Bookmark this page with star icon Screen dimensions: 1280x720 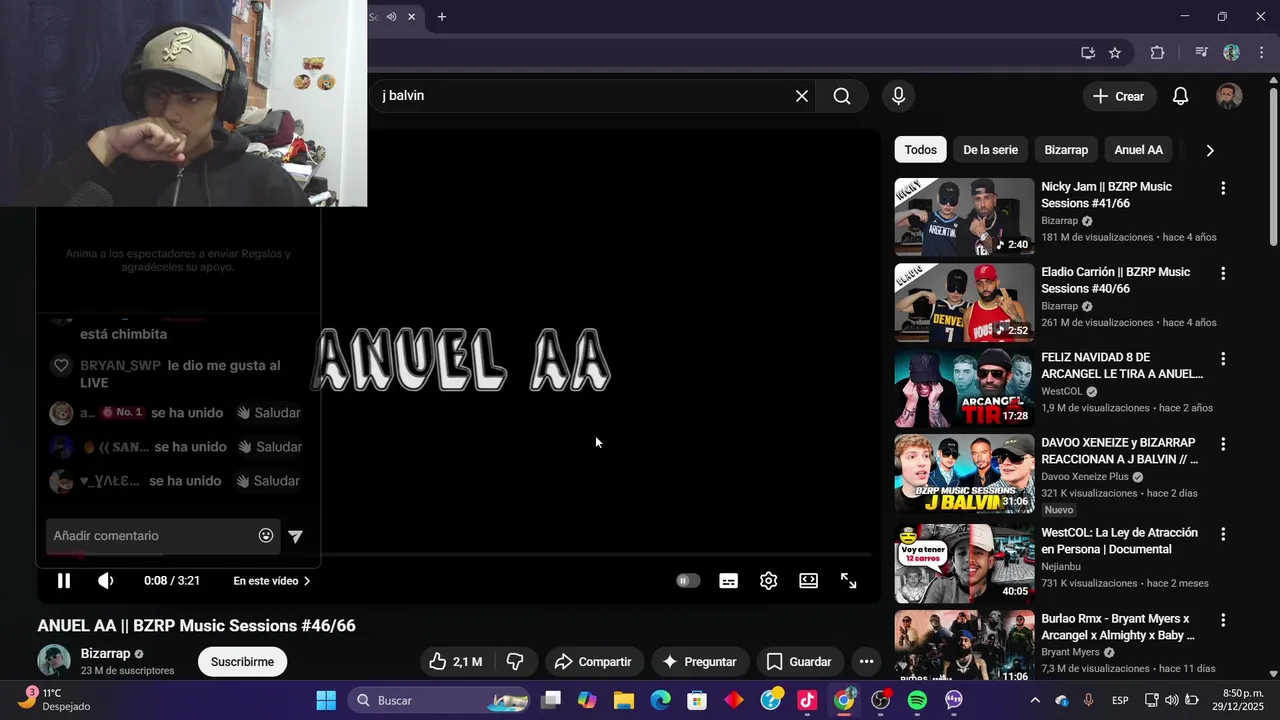tap(1115, 53)
